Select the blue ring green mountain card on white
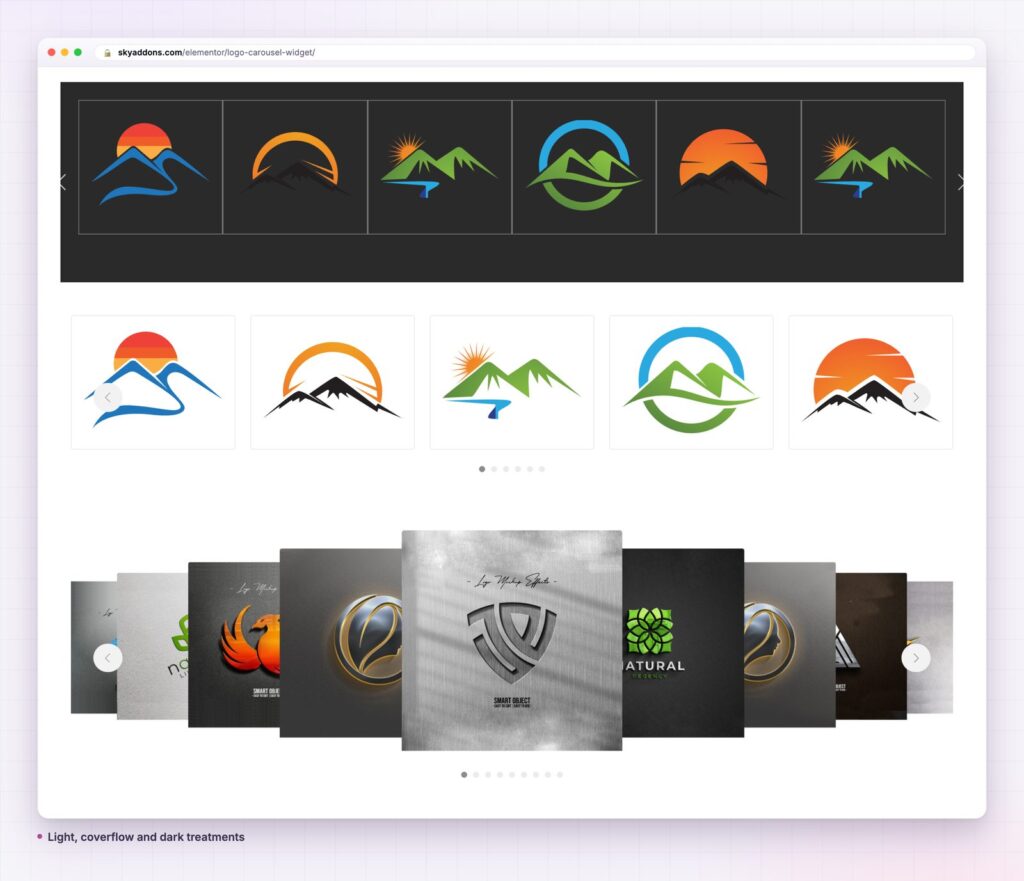Image resolution: width=1024 pixels, height=881 pixels. click(x=691, y=383)
